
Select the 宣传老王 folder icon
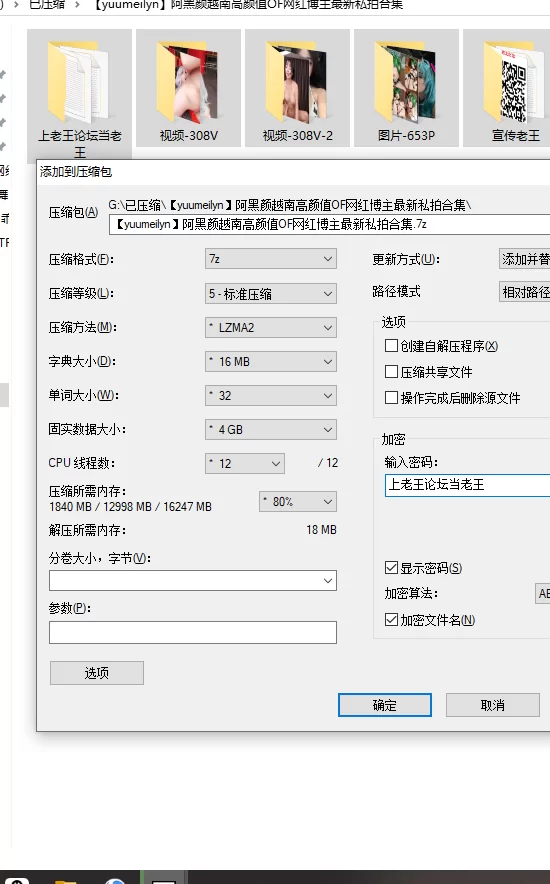[x=514, y=80]
